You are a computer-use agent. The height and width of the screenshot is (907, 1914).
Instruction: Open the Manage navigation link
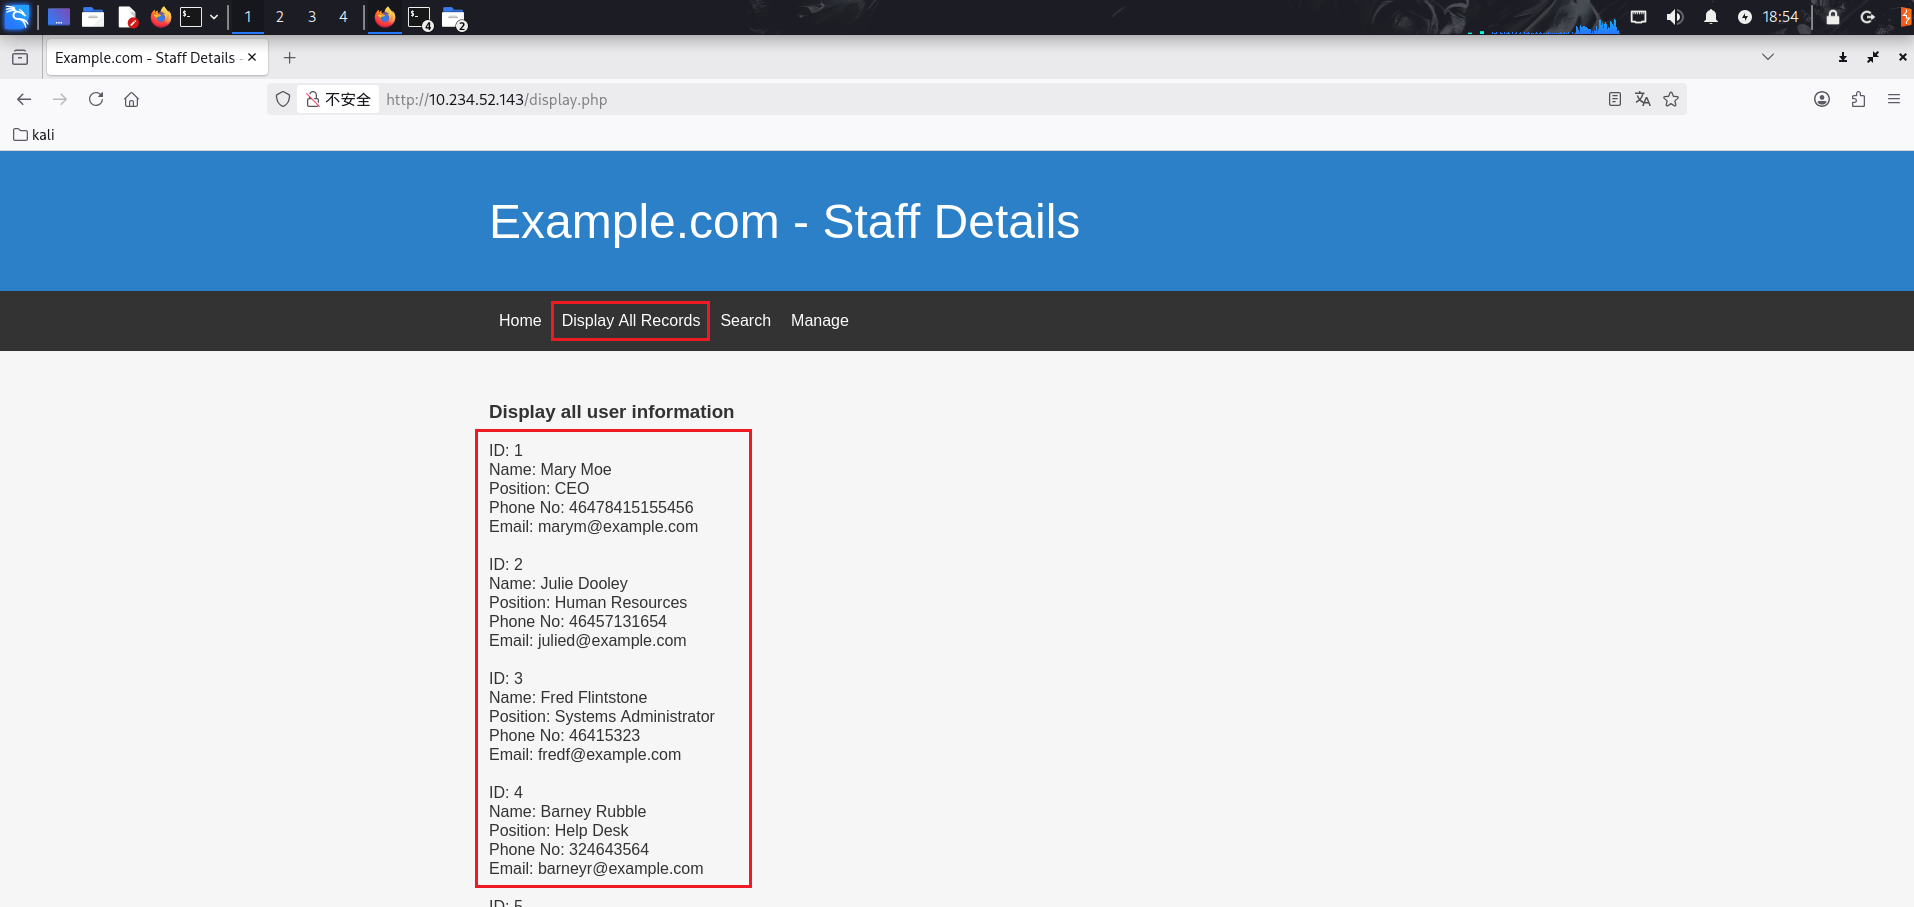click(x=819, y=321)
